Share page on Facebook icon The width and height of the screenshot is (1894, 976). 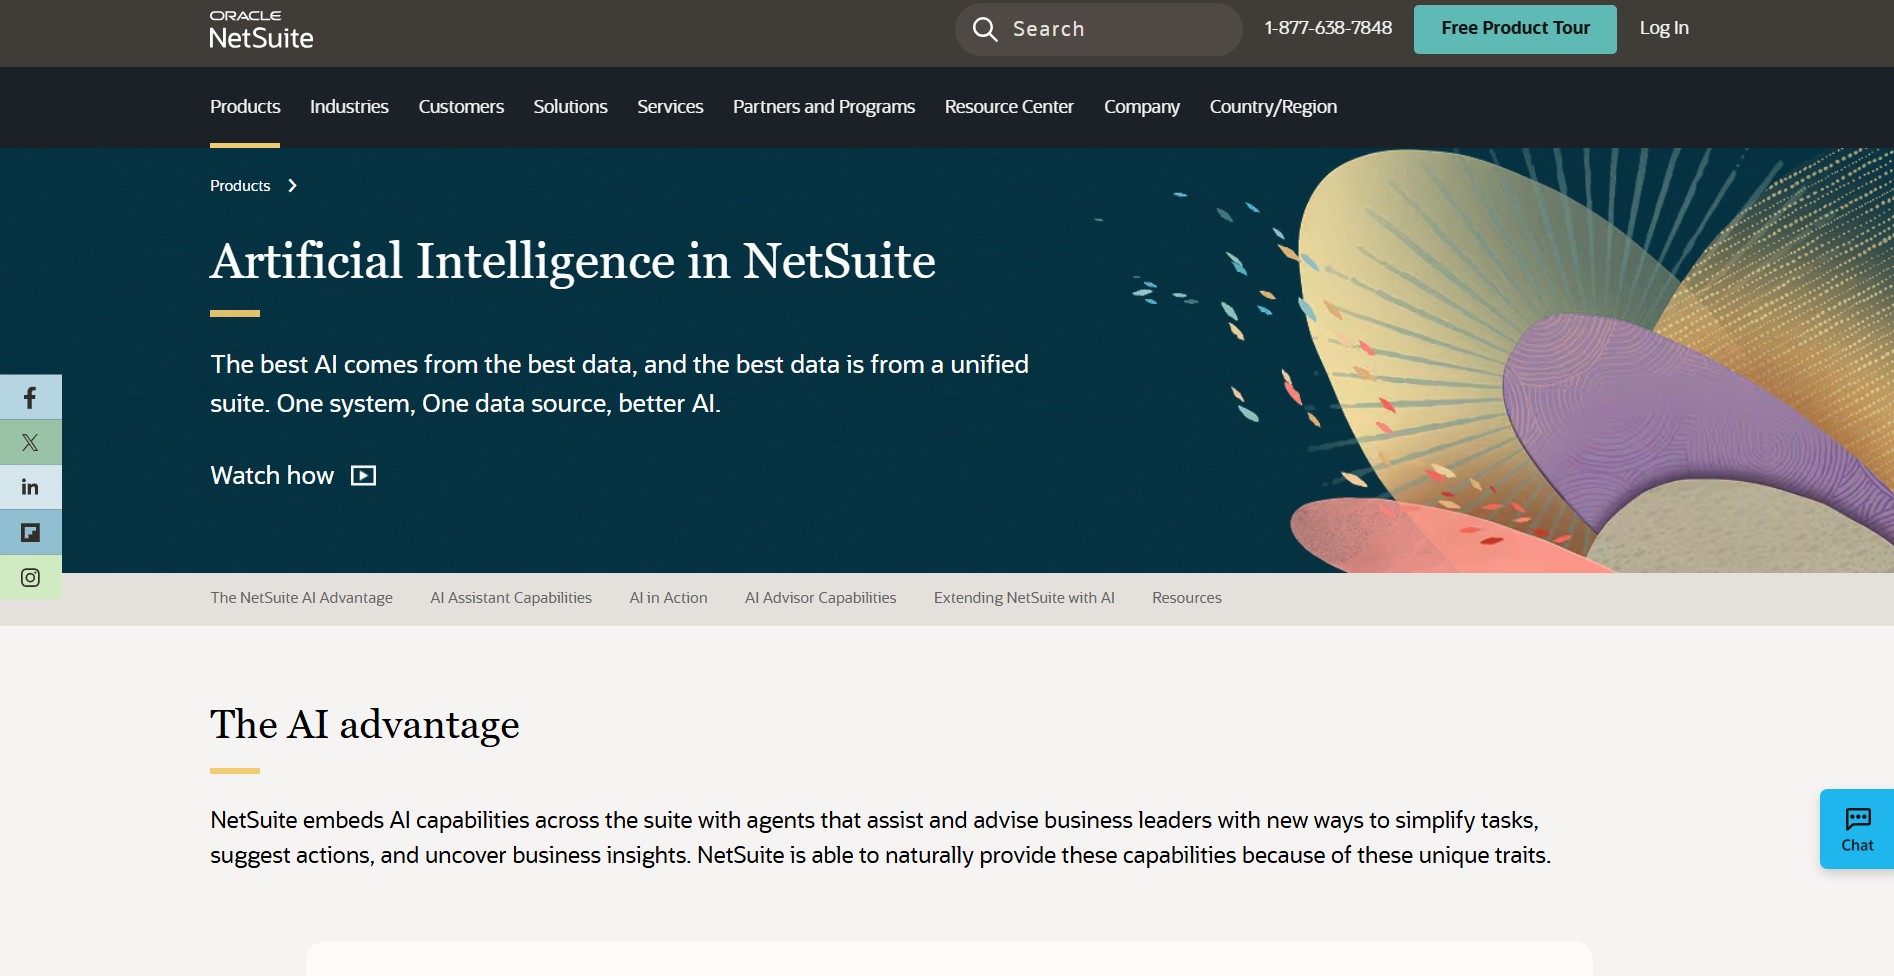click(30, 398)
